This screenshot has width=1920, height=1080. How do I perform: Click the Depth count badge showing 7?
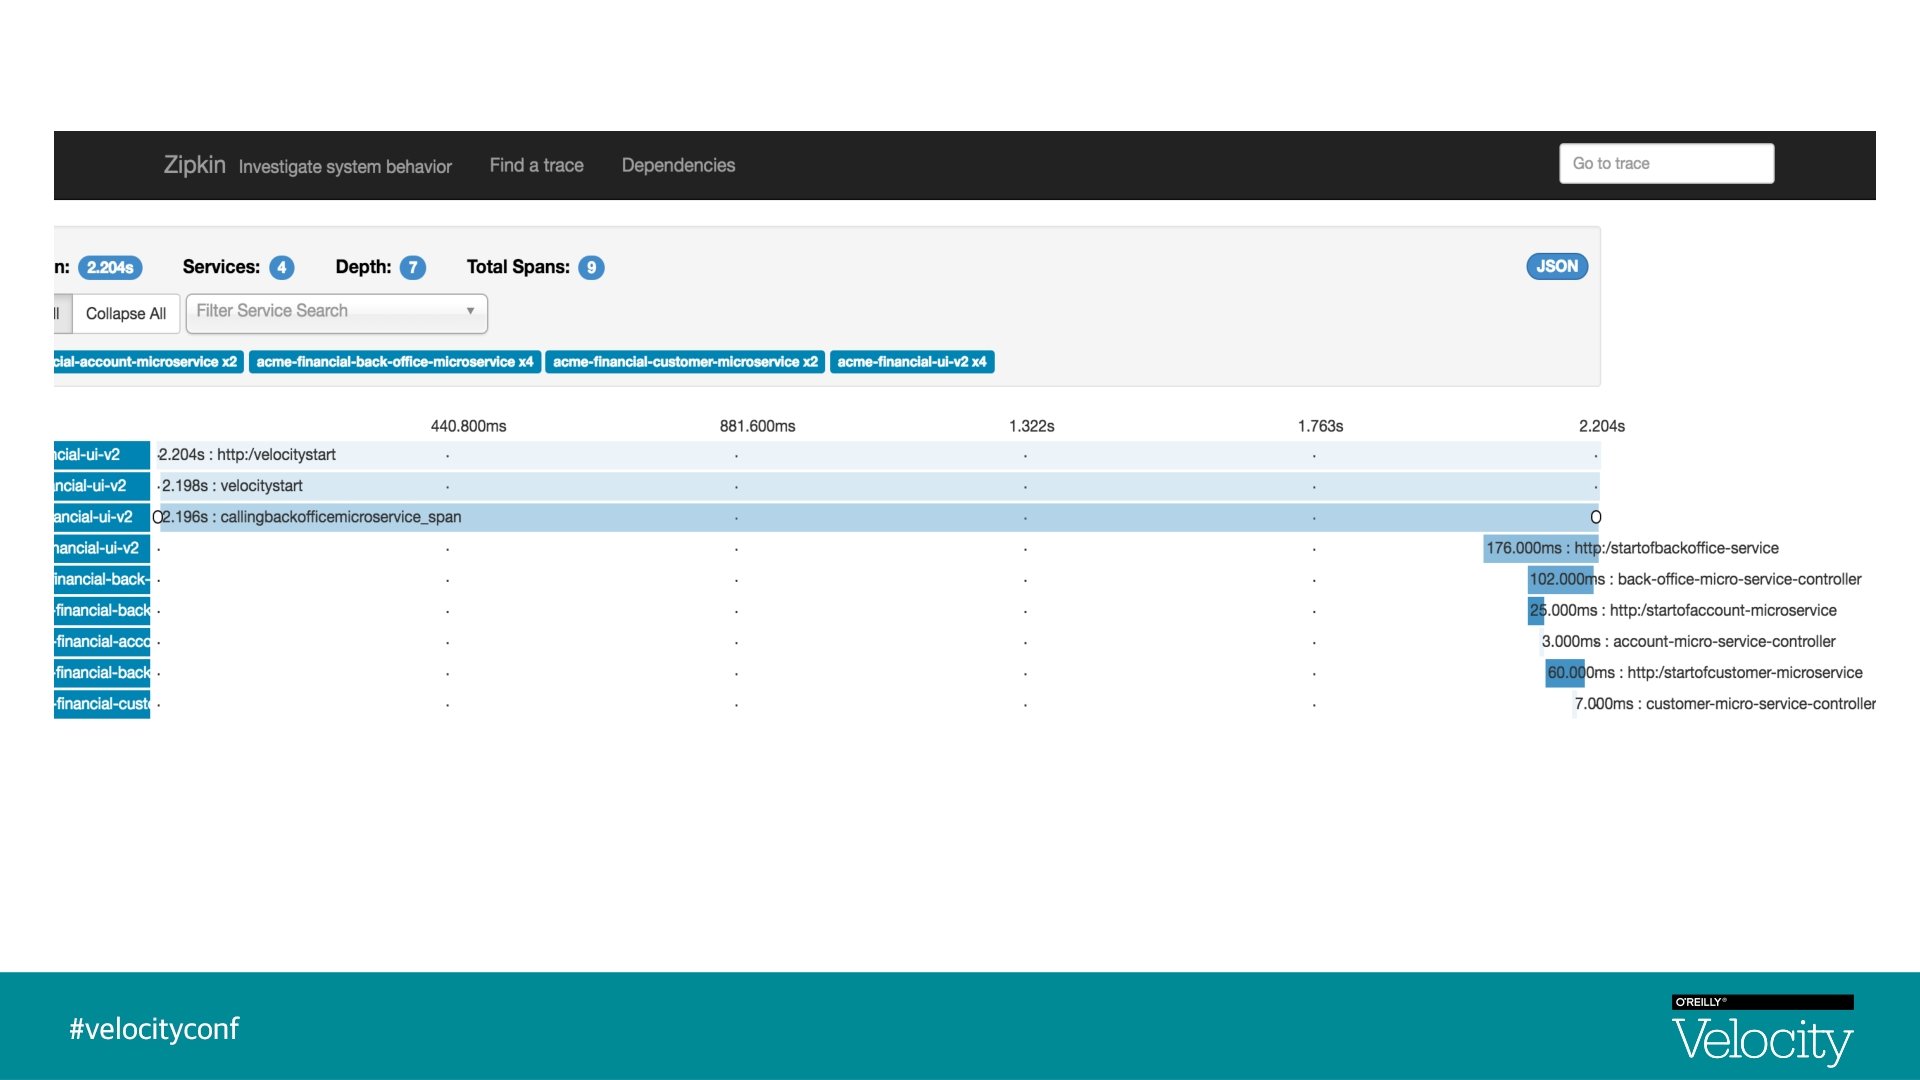pos(412,267)
